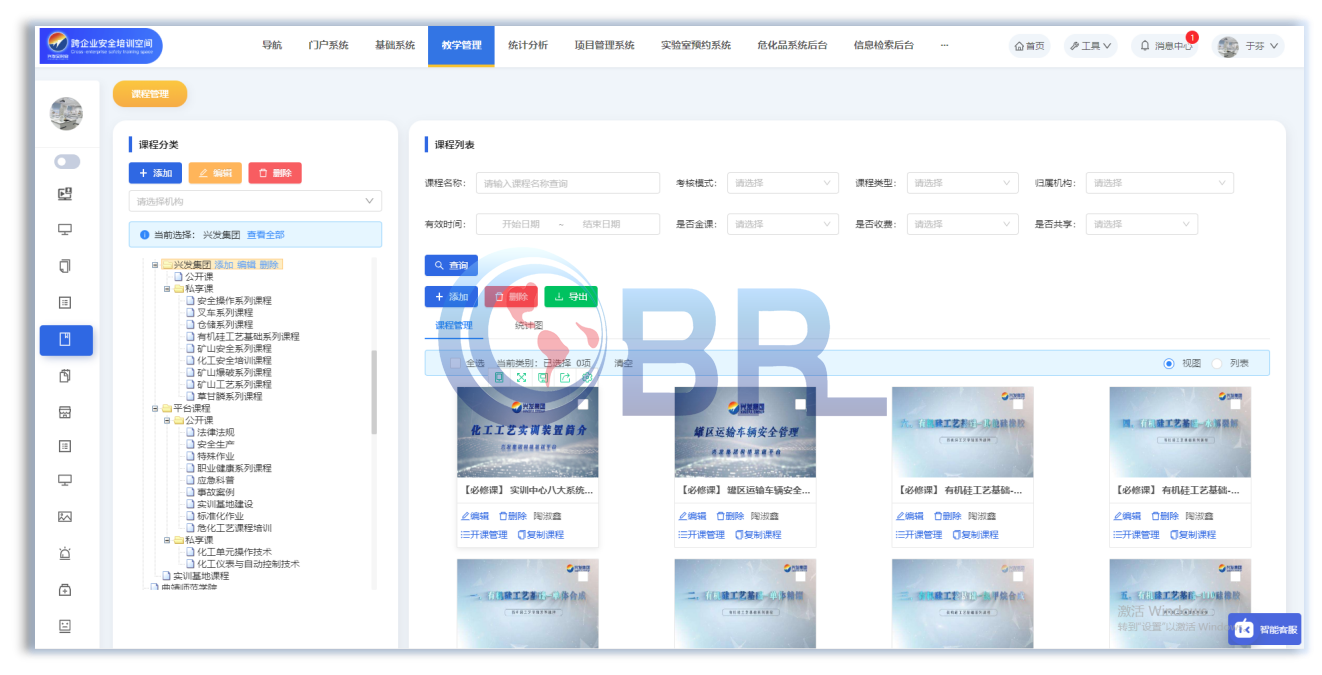This screenshot has height=675, width=1322.
Task: Open the 实验室预约系统 top menu
Action: coord(696,46)
